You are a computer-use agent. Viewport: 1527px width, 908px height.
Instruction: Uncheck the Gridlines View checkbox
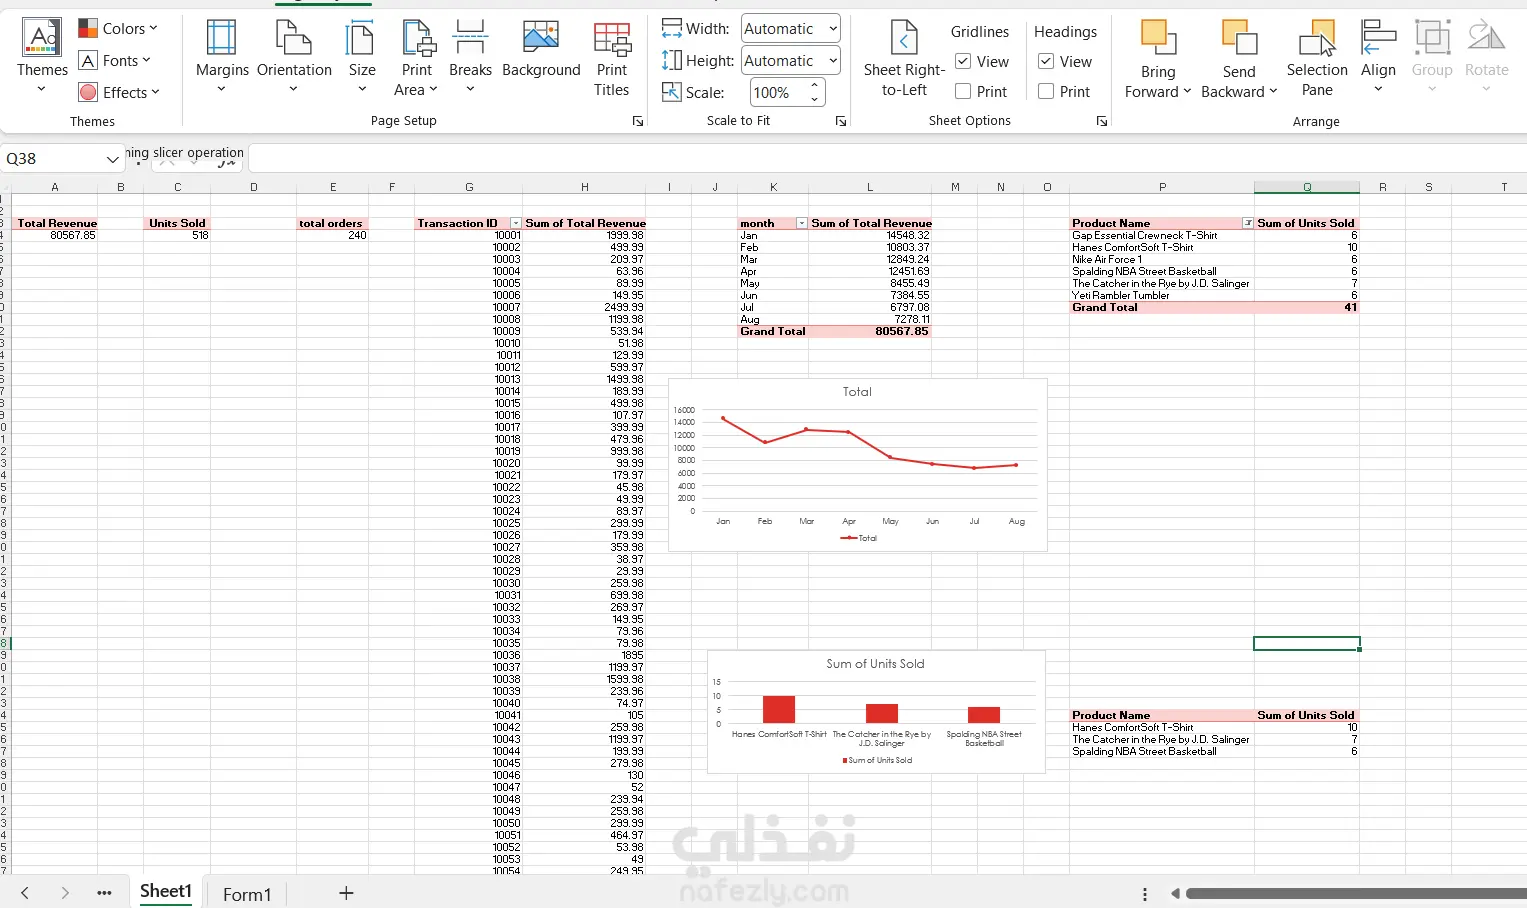(963, 61)
